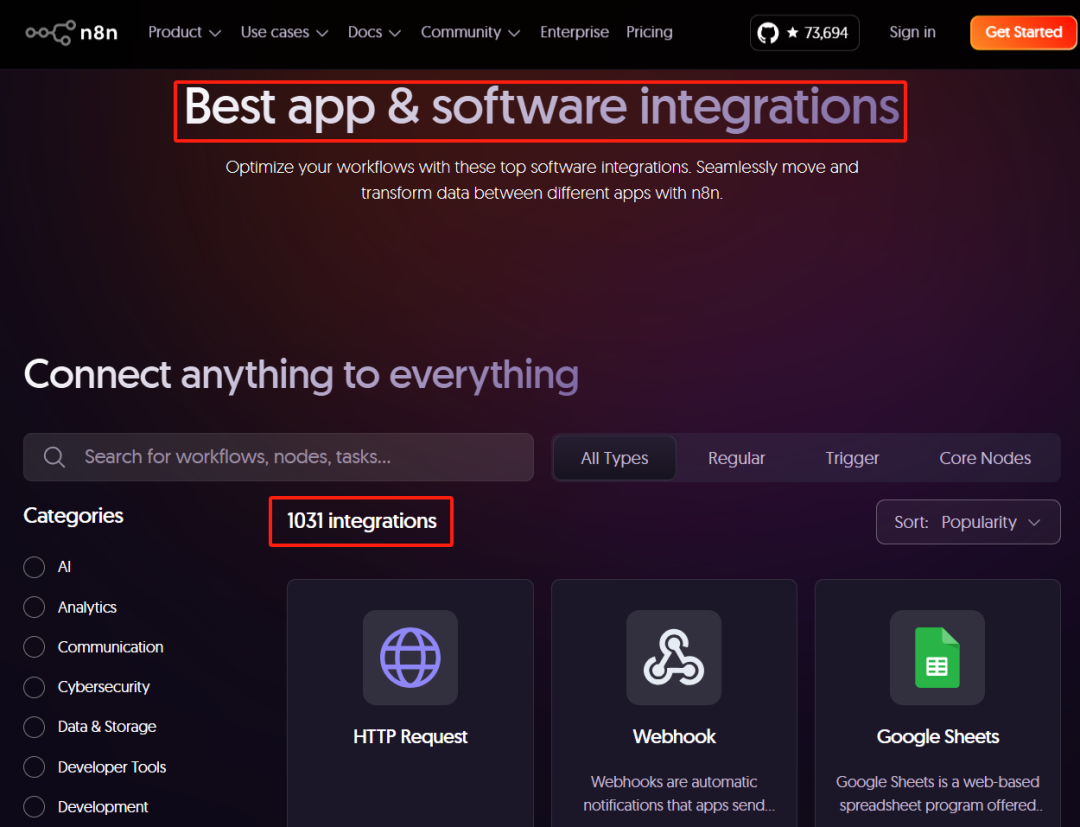Open the Webhook icon card
Image resolution: width=1080 pixels, height=827 pixels.
coord(674,658)
